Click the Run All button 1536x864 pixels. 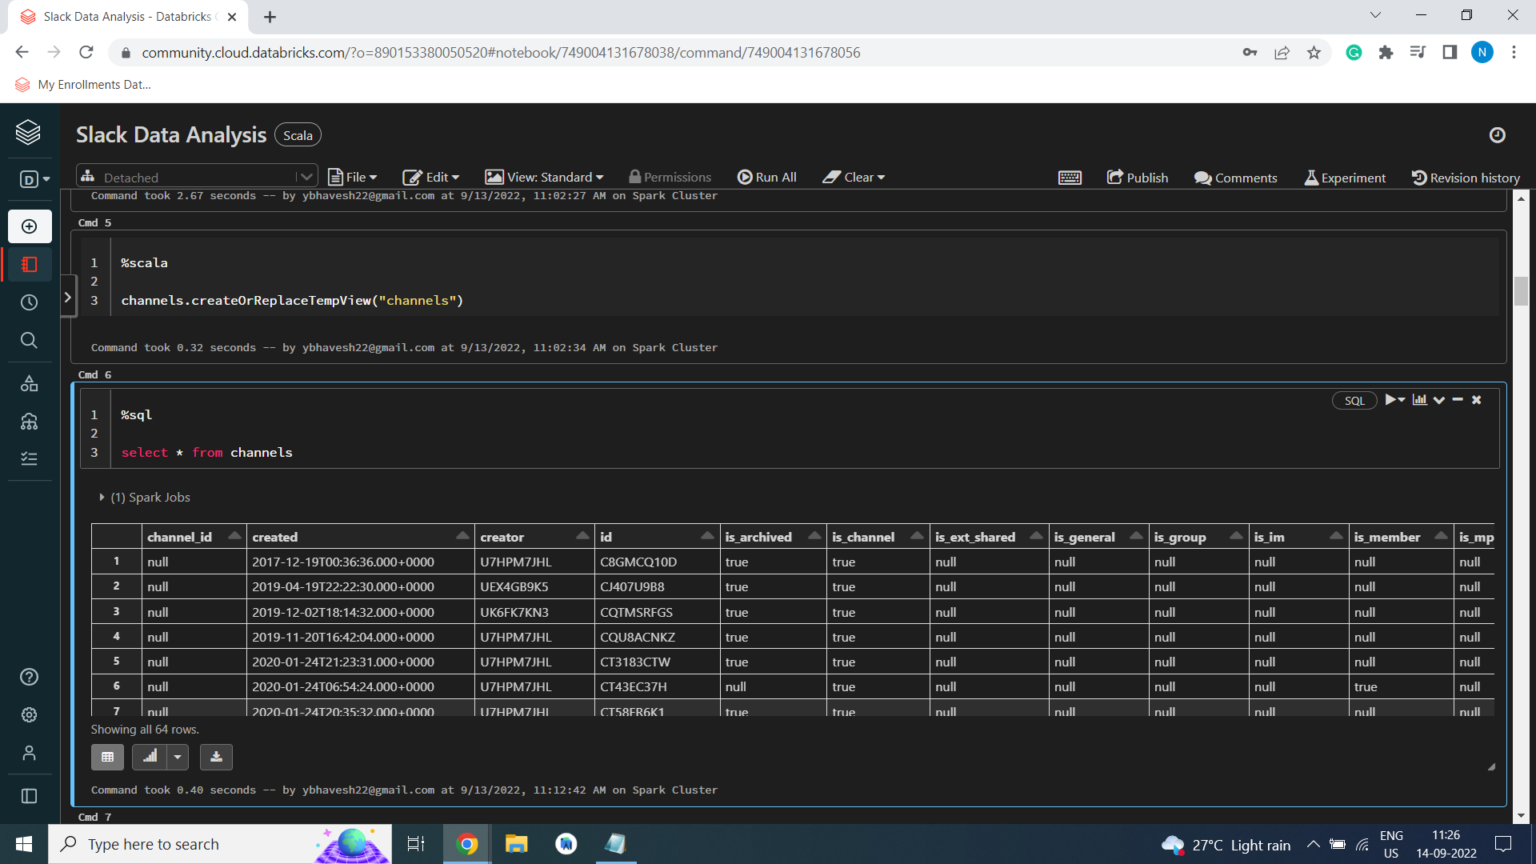[x=767, y=177]
